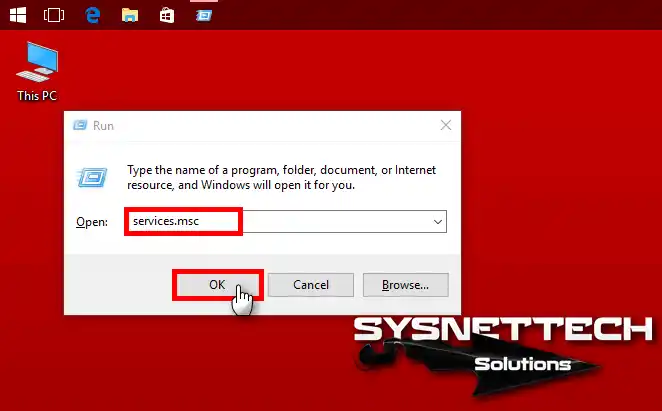Click the "Type the name of a program" description
This screenshot has height=411, width=662.
click(268, 177)
